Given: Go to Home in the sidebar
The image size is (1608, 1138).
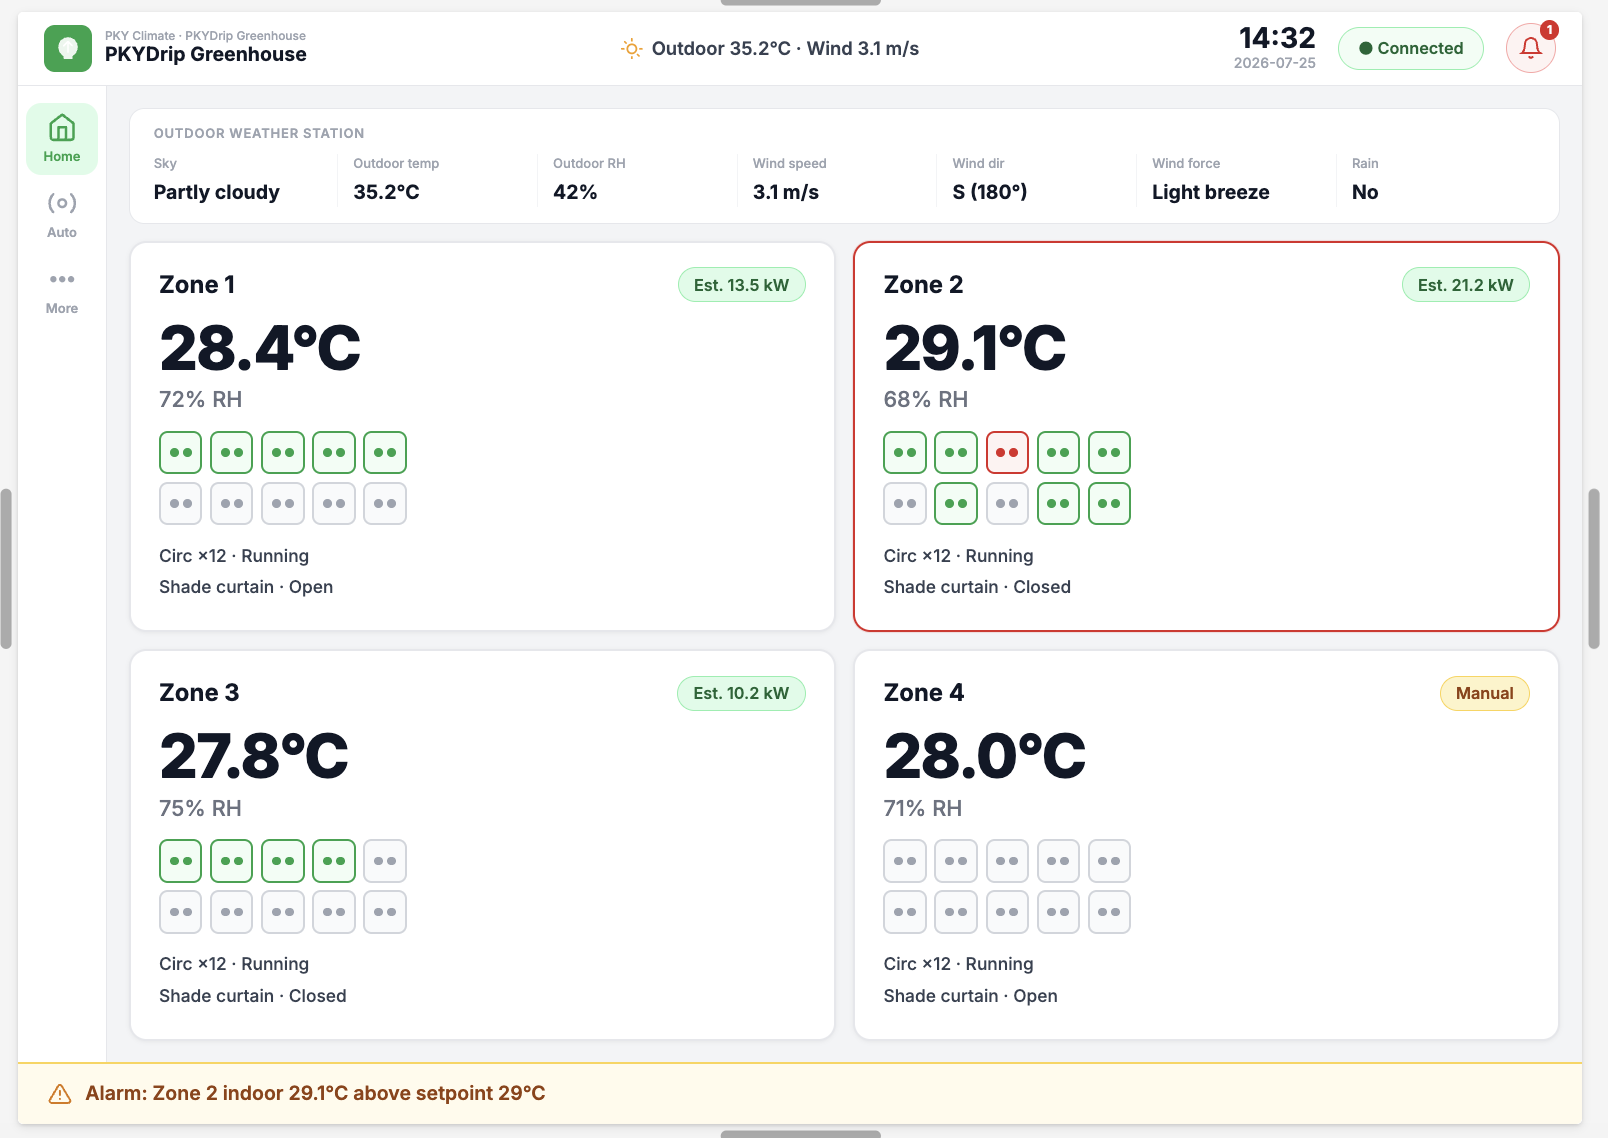Looking at the screenshot, I should tap(62, 139).
